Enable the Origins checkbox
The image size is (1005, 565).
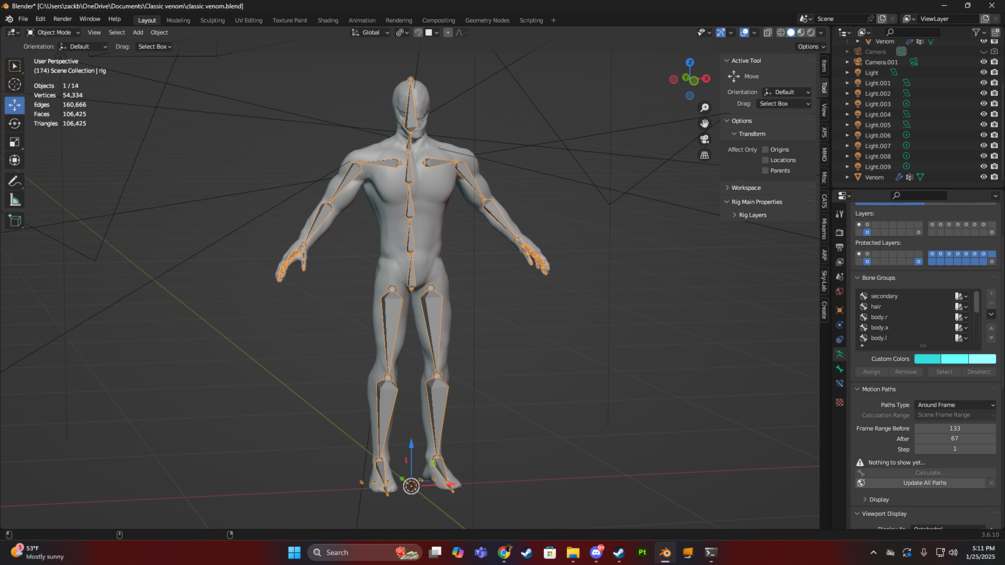point(765,149)
